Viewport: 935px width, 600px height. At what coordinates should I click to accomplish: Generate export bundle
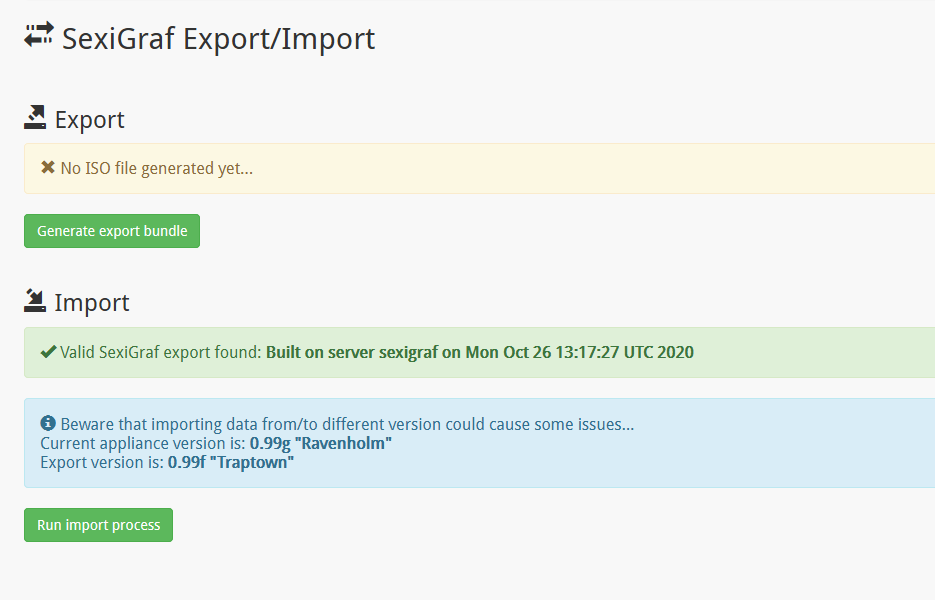pyautogui.click(x=112, y=231)
